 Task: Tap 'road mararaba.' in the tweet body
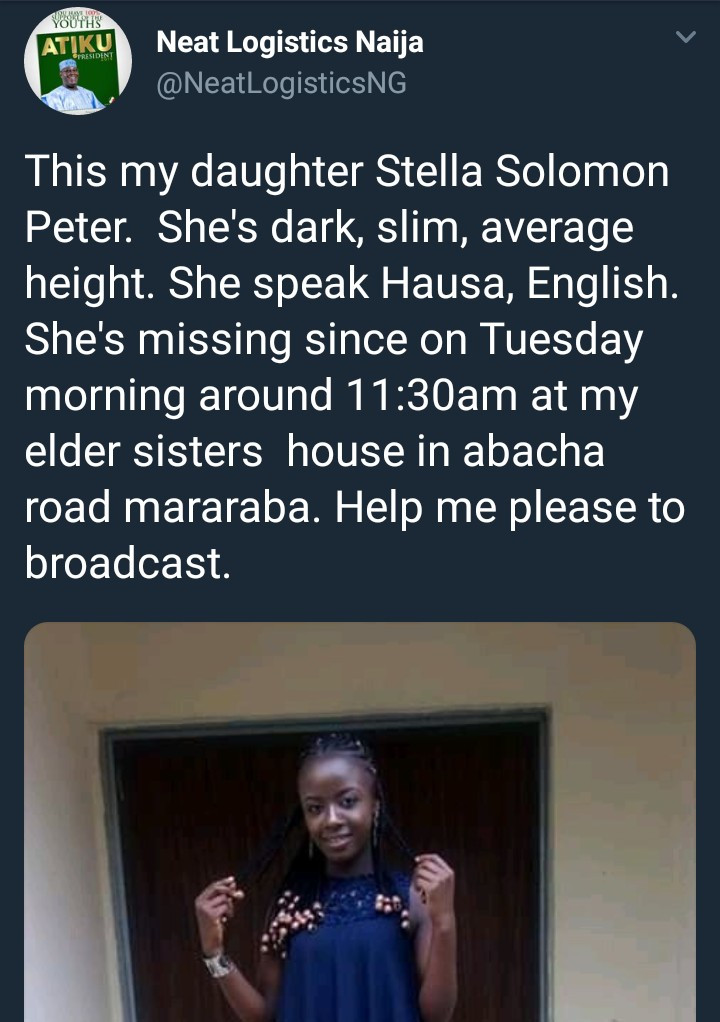pos(172,507)
